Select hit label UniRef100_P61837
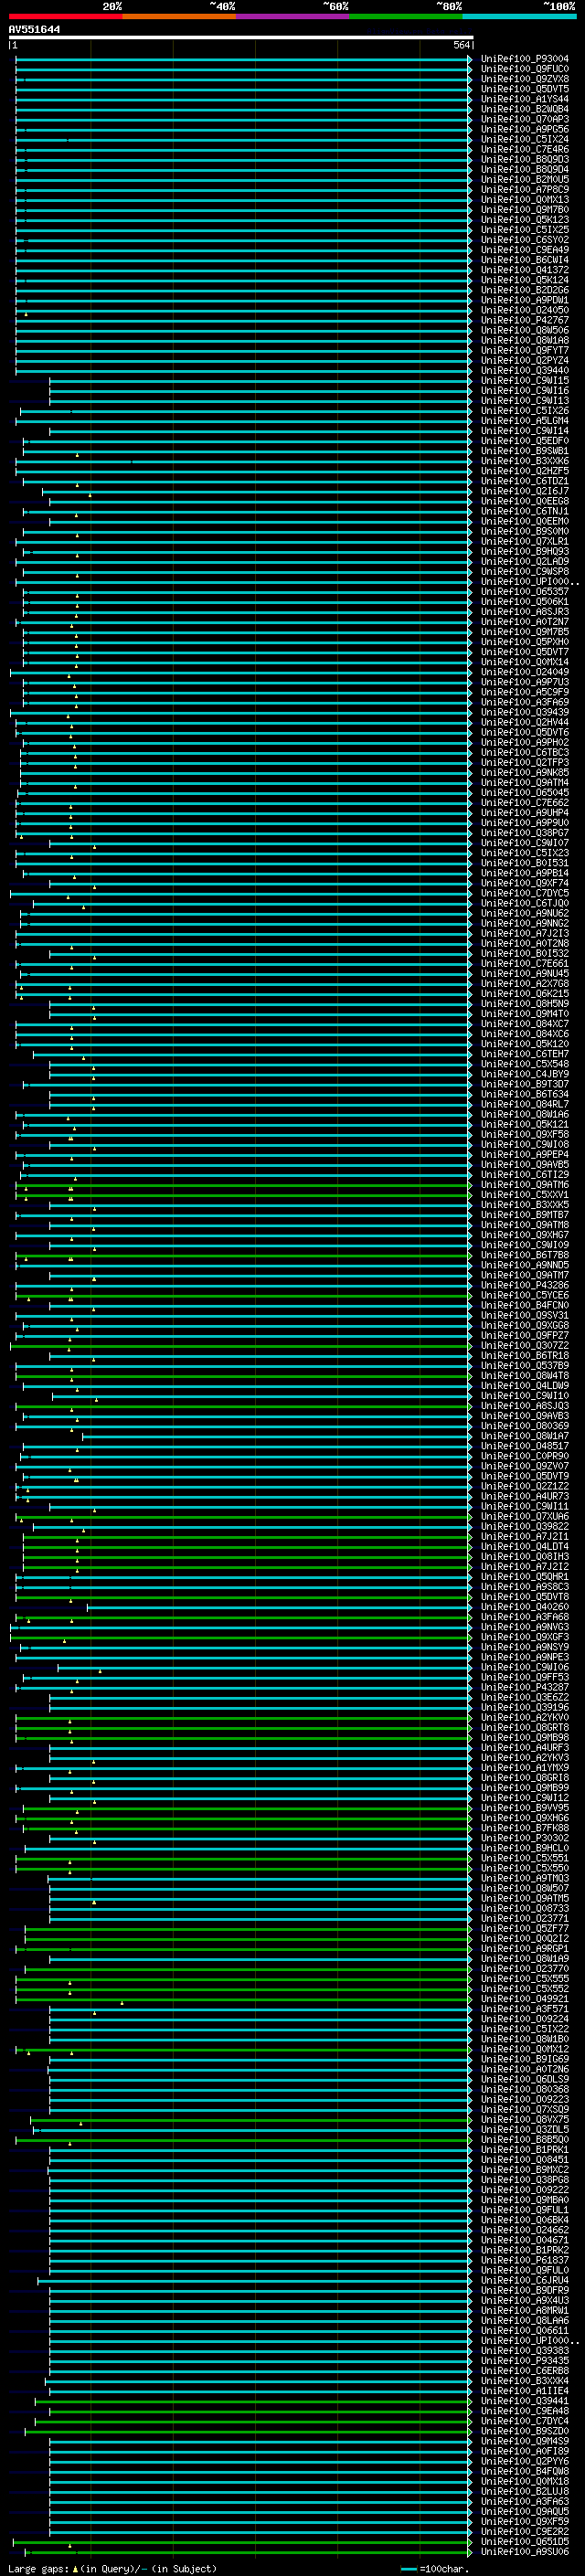This screenshot has width=585, height=2576. click(525, 2260)
